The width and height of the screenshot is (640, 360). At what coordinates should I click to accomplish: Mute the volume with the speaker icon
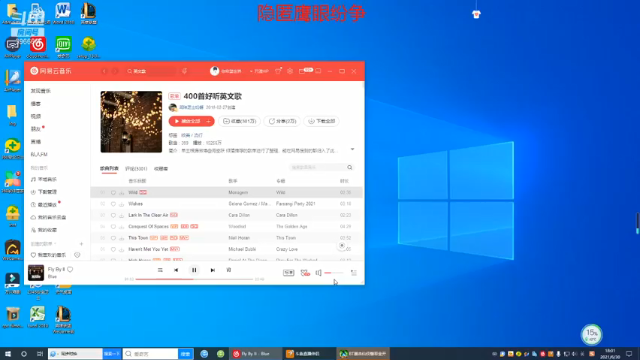(318, 273)
